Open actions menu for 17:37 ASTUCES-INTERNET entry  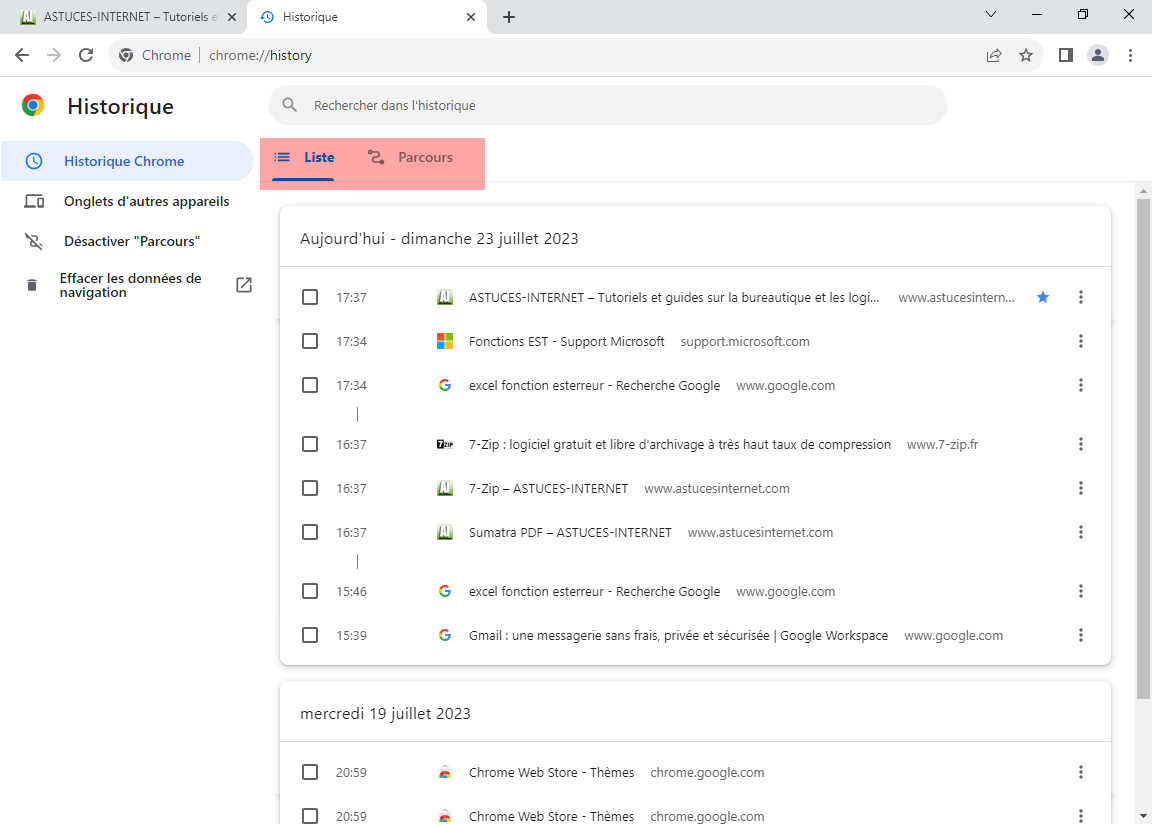(x=1081, y=297)
